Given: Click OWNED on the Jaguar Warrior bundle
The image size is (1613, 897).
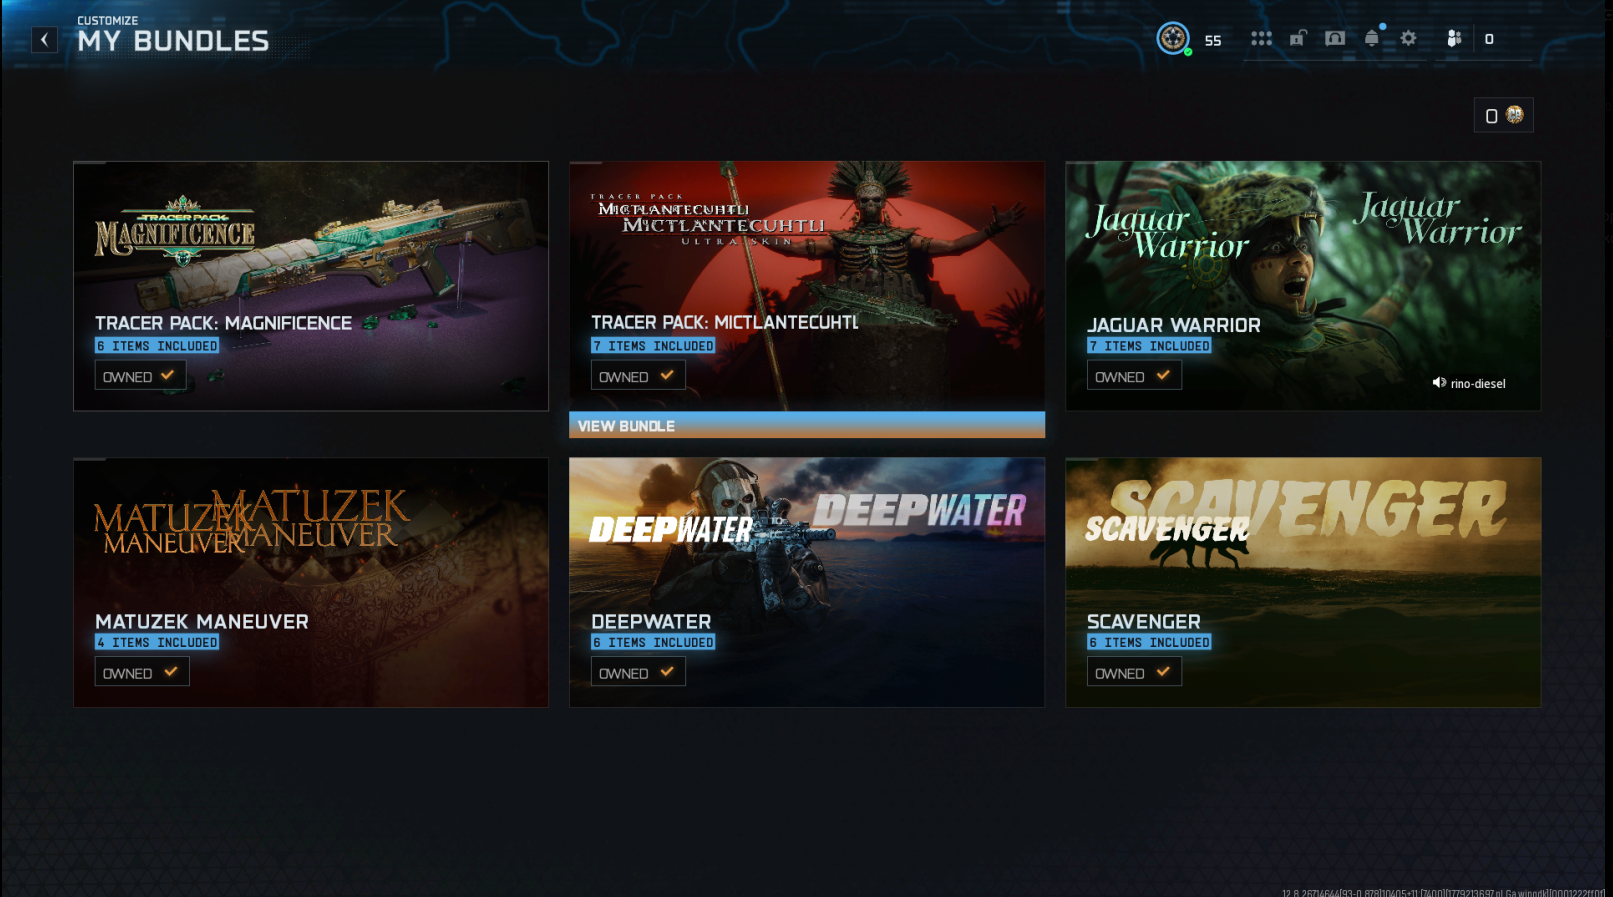Looking at the screenshot, I should (1134, 376).
